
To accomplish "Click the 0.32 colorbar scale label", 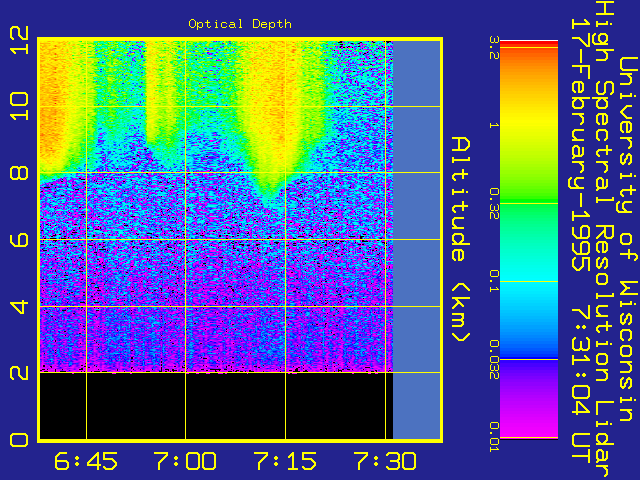I will tap(494, 204).
